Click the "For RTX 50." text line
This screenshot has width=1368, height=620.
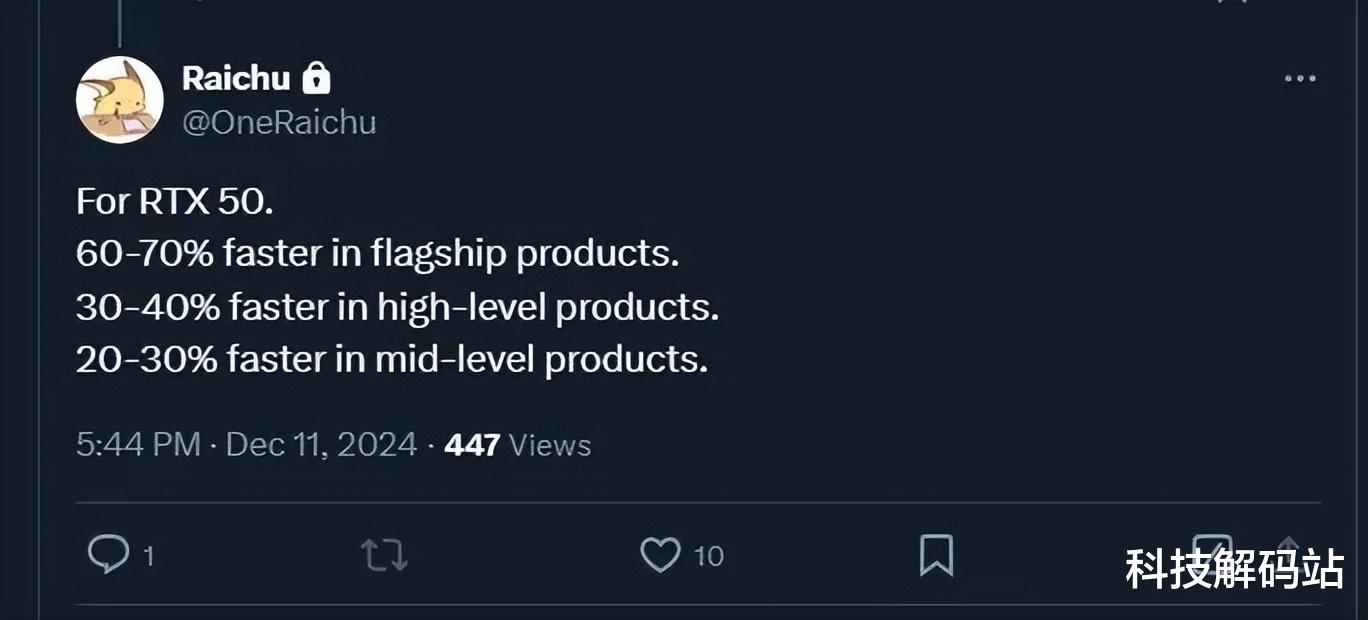click(x=175, y=202)
